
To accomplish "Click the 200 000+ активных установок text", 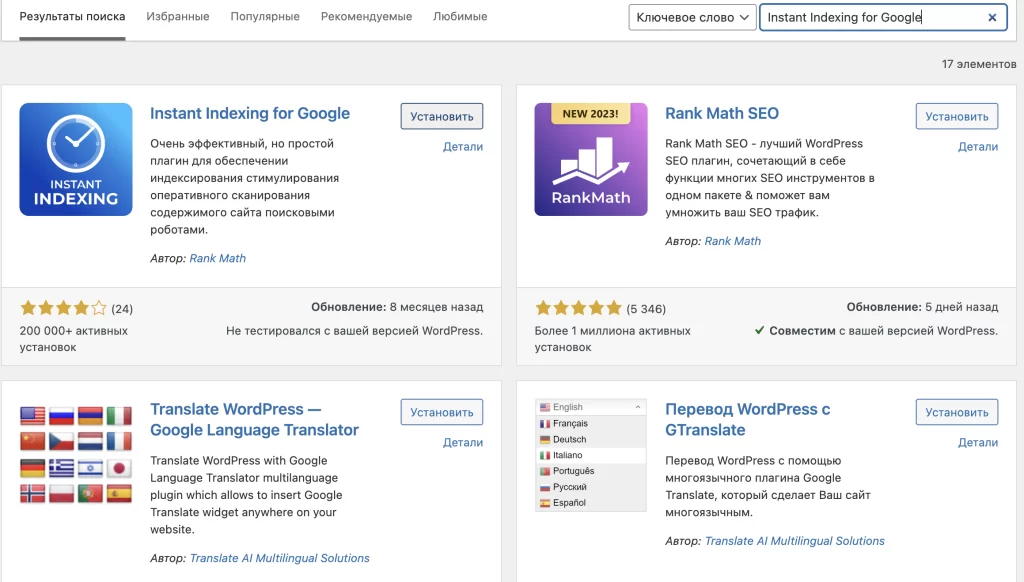I will (x=74, y=339).
